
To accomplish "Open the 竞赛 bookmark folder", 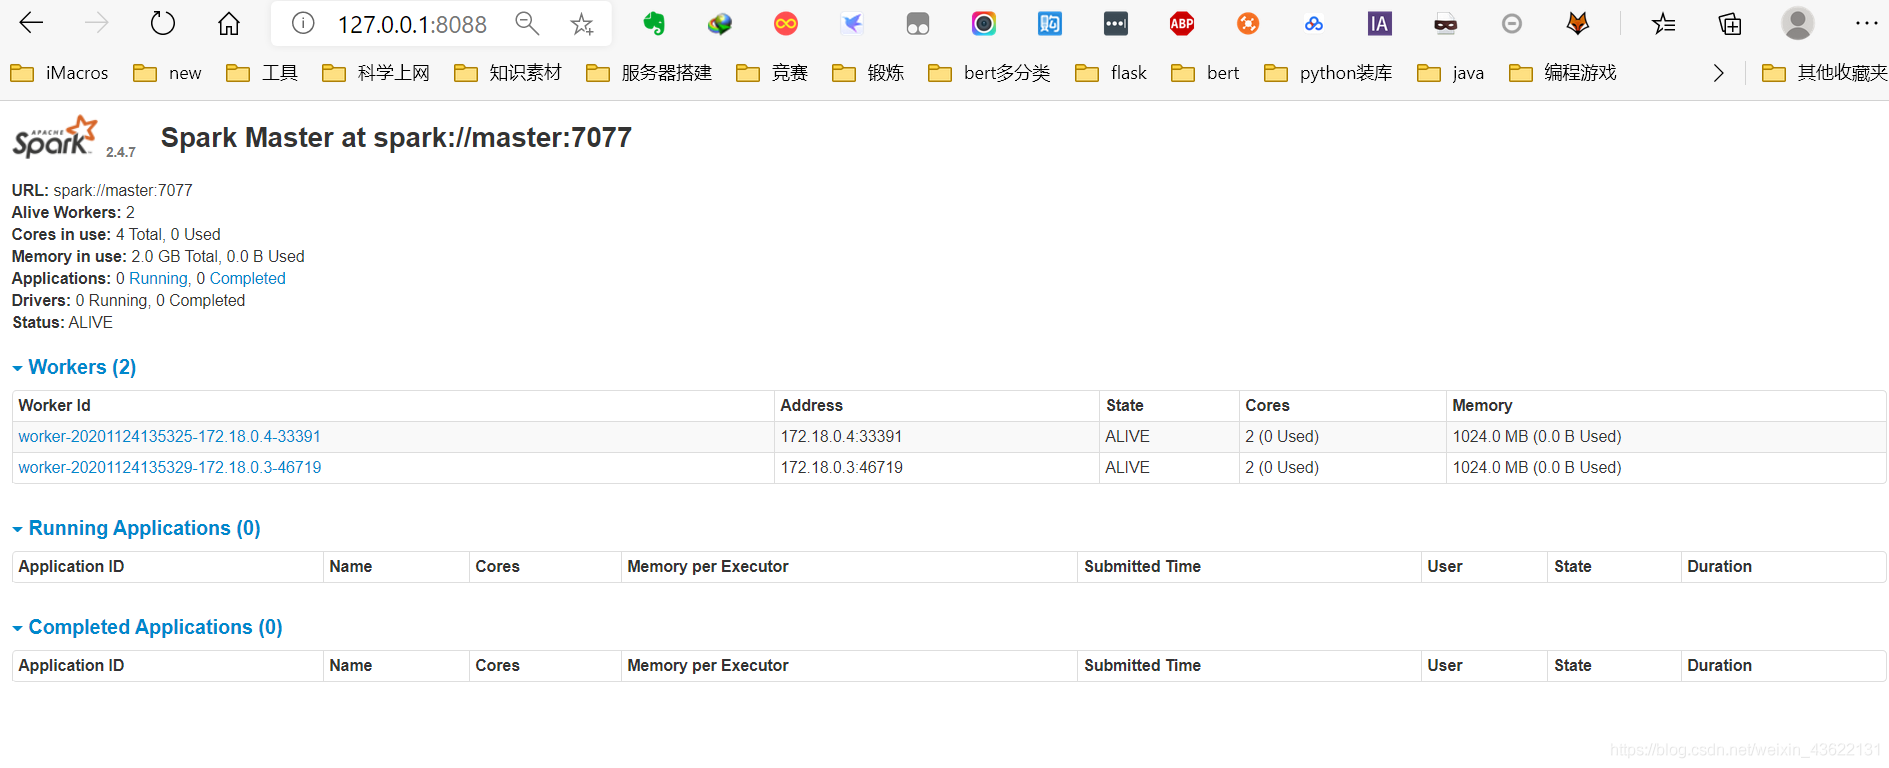I will point(772,73).
